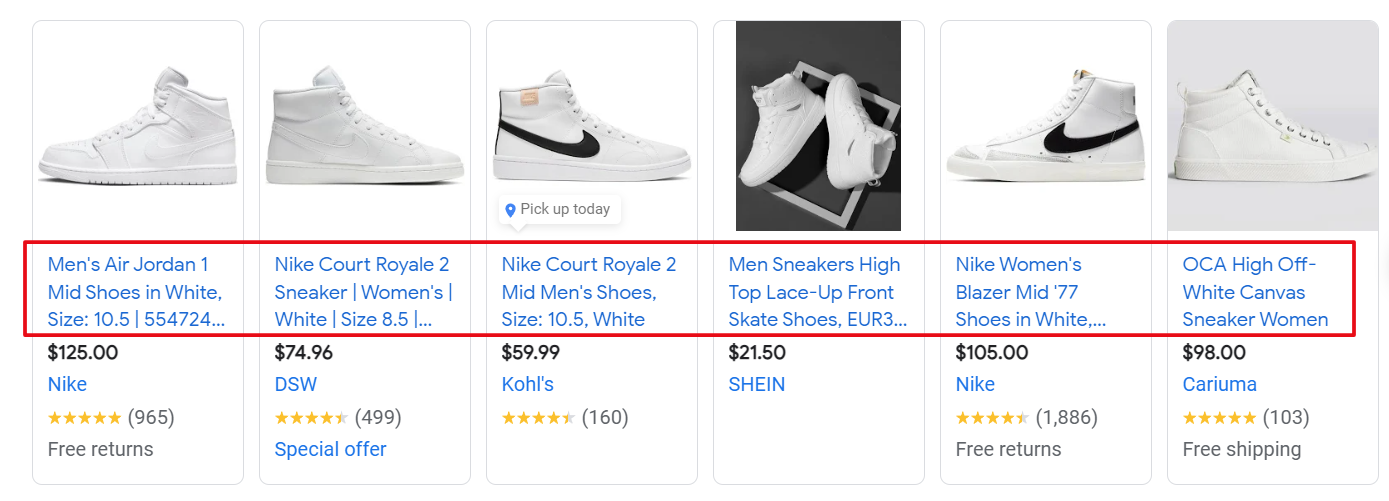This screenshot has width=1389, height=501.
Task: Open Men Sneakers High Top Lace-Up link
Action: click(817, 292)
